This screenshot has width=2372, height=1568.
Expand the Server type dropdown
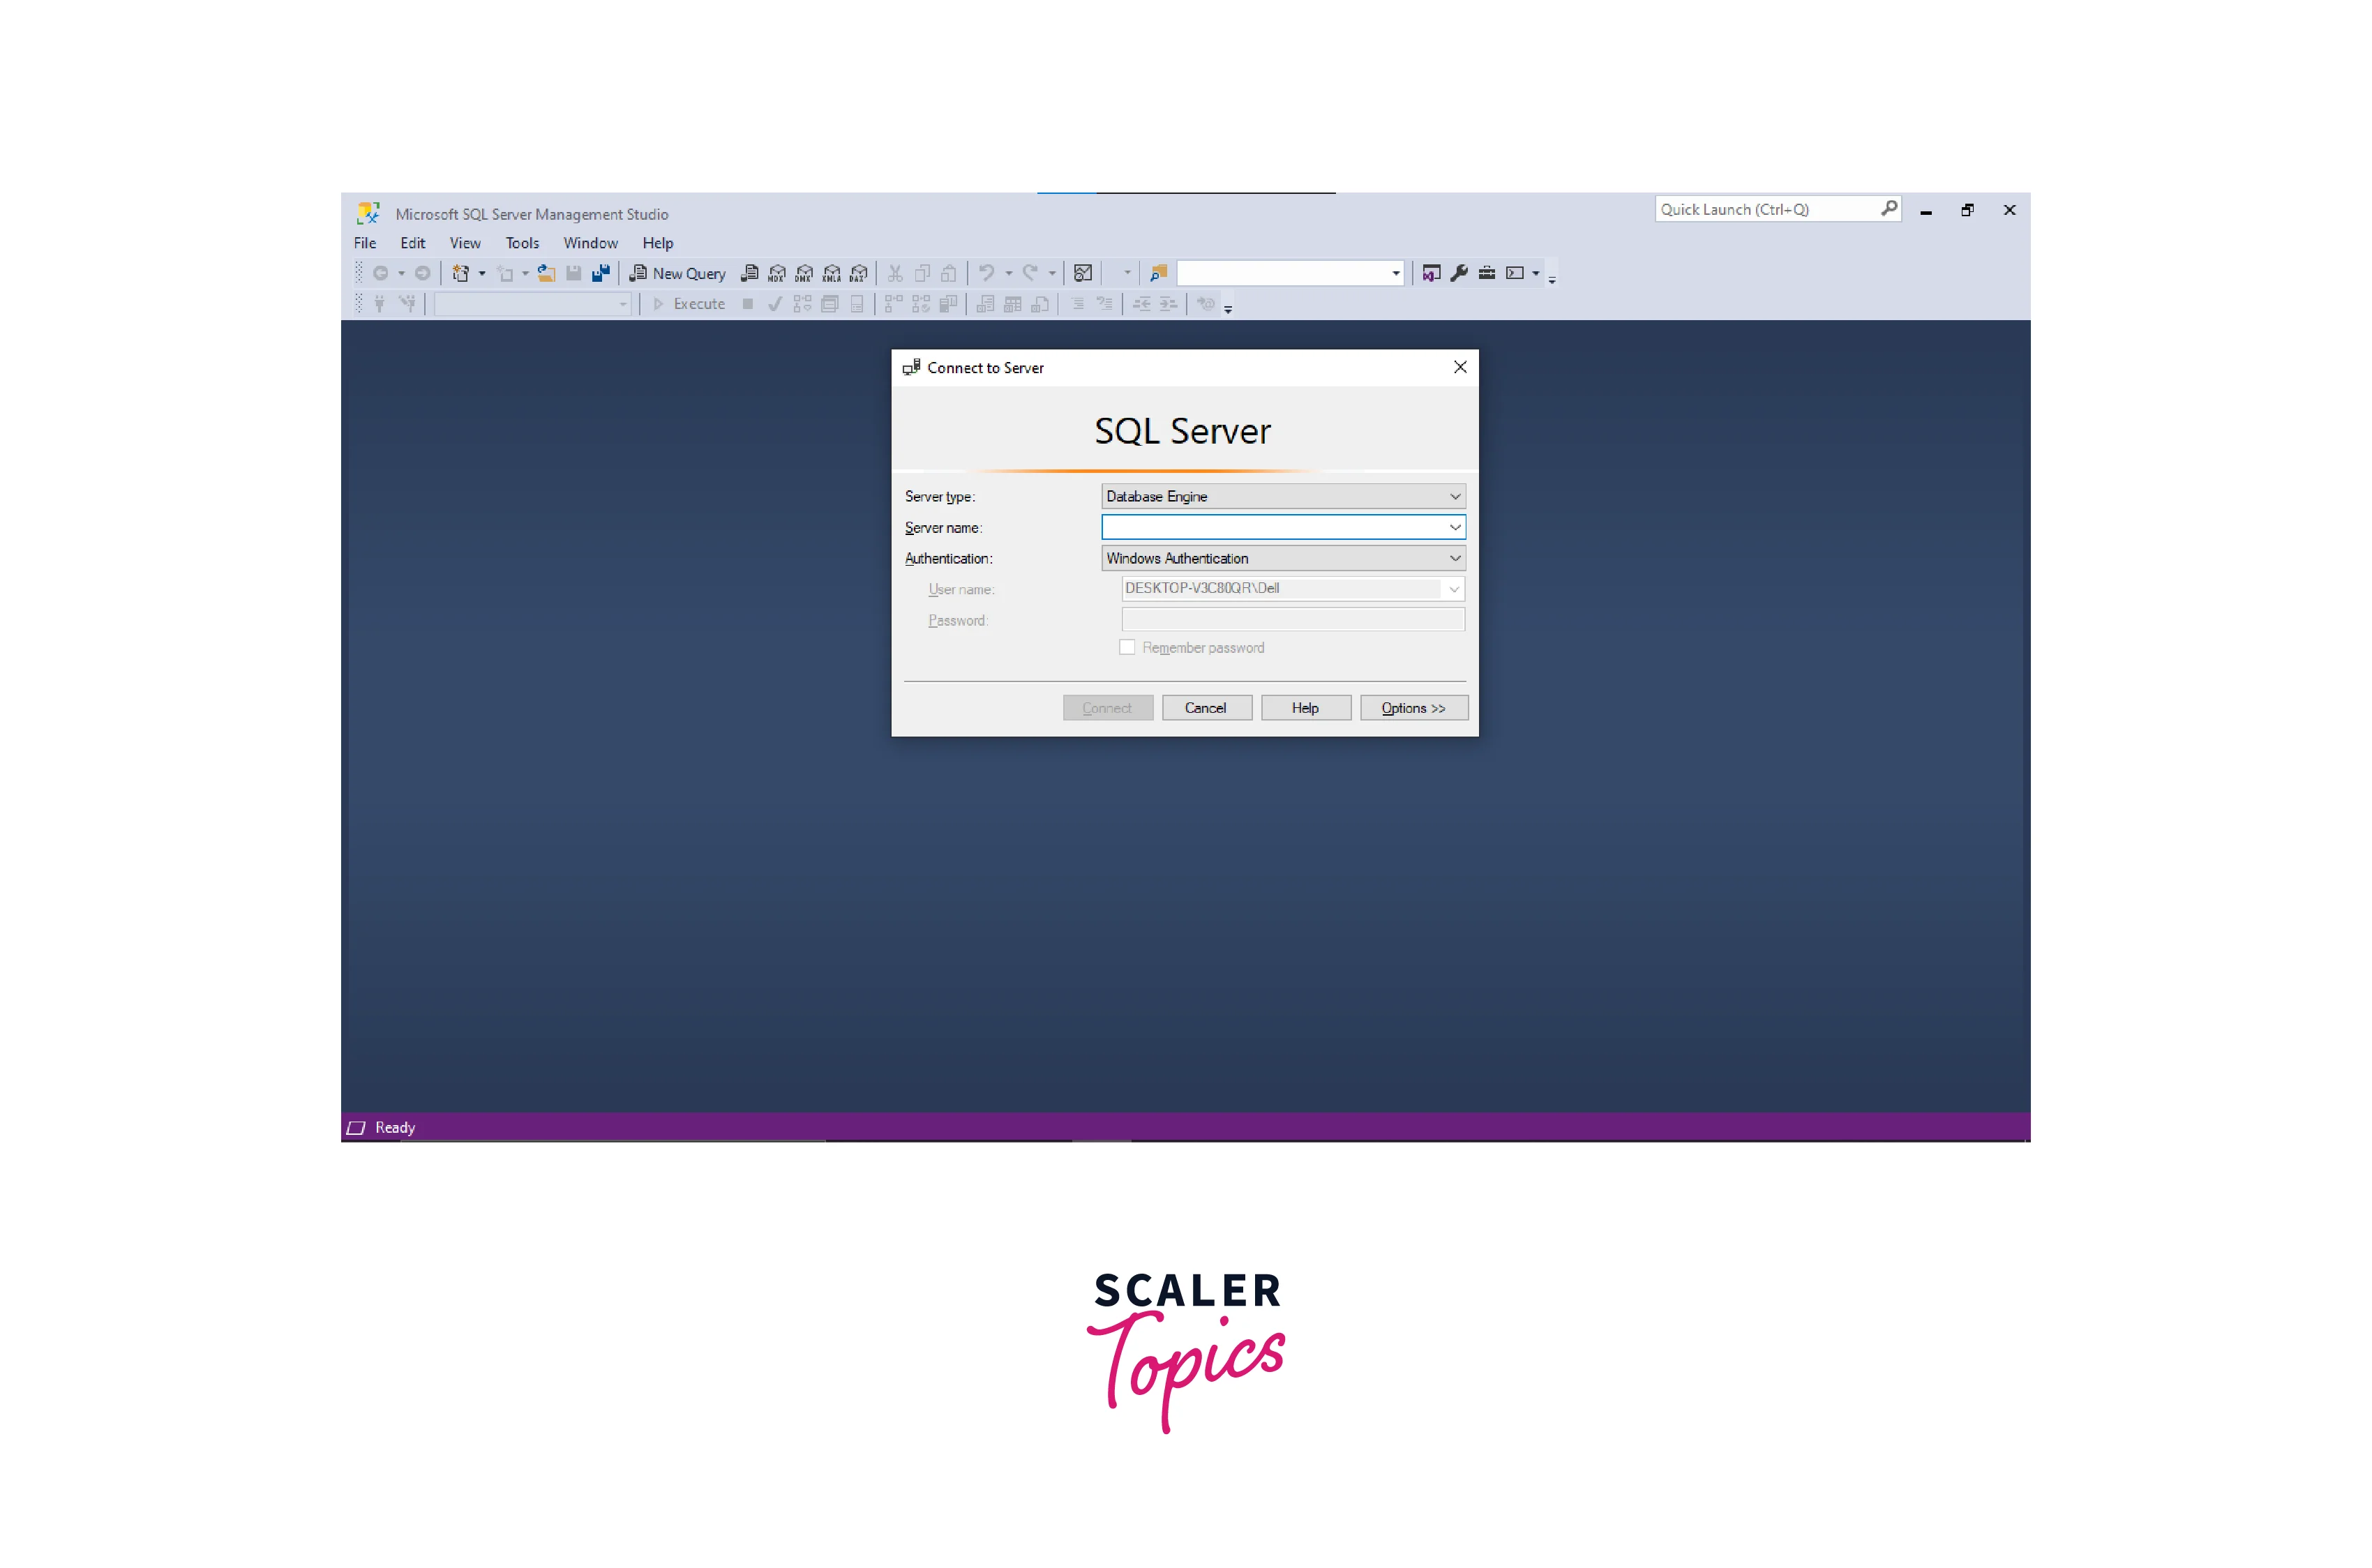(x=1454, y=496)
